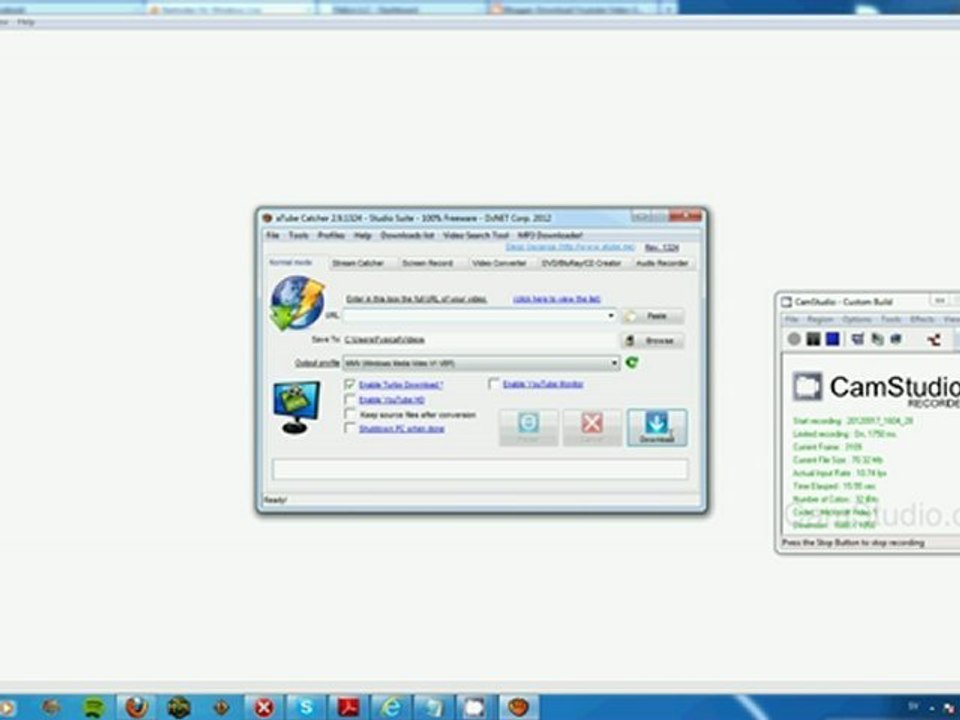Click the red X circle taskbar icon

point(264,708)
